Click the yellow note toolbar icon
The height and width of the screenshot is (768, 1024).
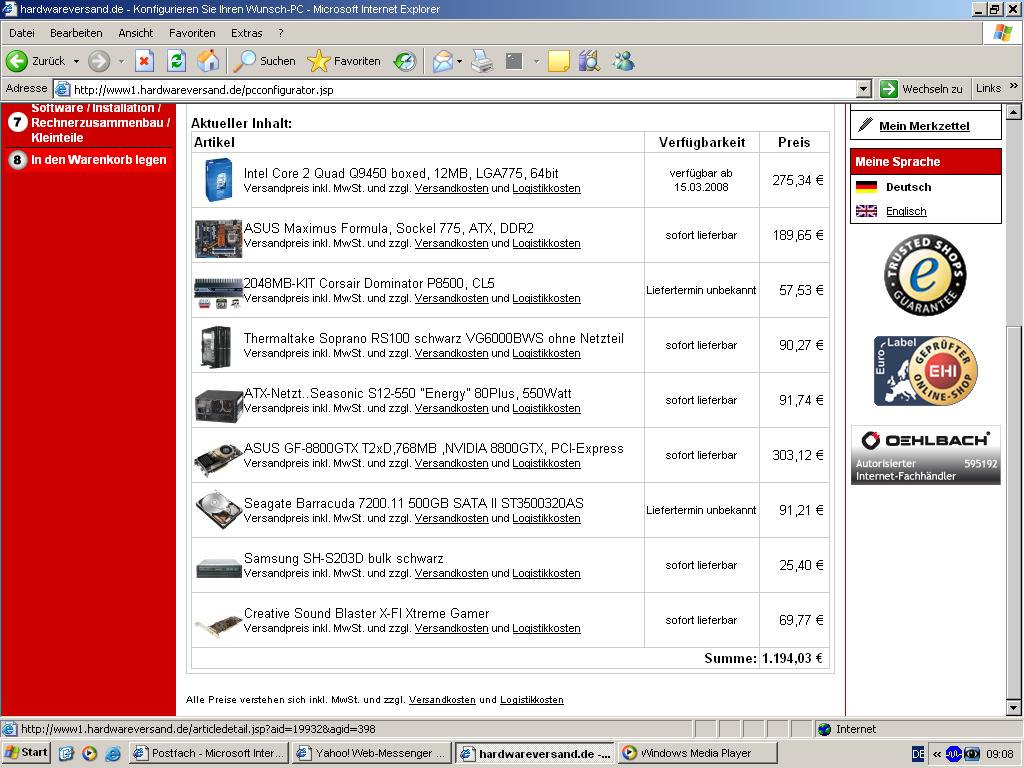558,61
